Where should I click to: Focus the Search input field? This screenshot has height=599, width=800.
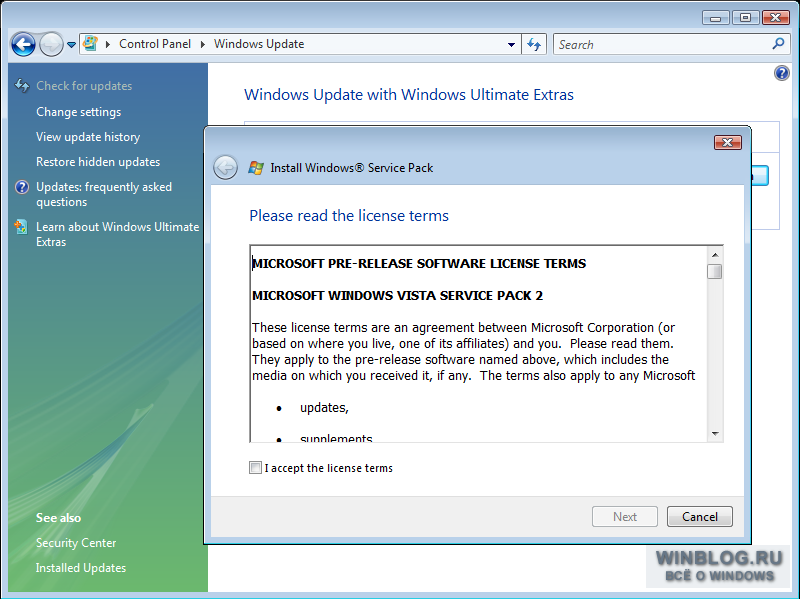663,44
